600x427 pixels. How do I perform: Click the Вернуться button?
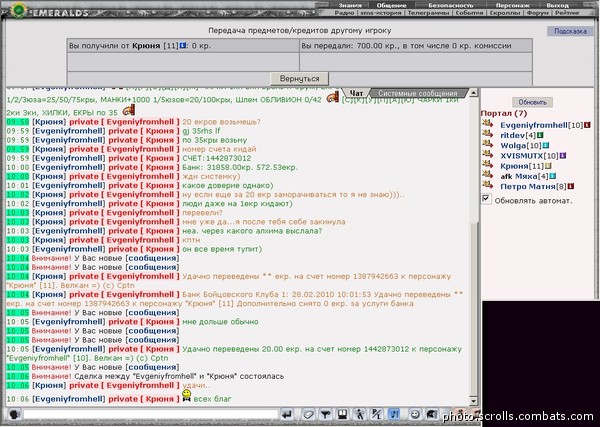tap(299, 78)
